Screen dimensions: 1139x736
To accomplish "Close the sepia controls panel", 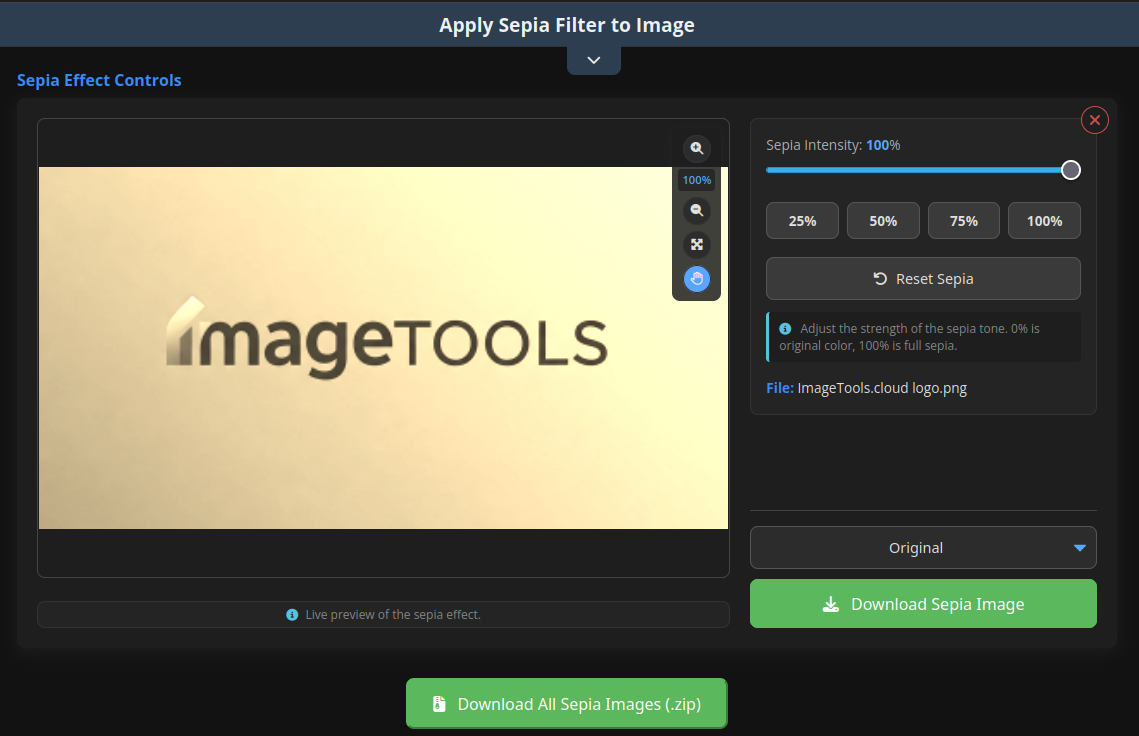I will (x=1095, y=120).
